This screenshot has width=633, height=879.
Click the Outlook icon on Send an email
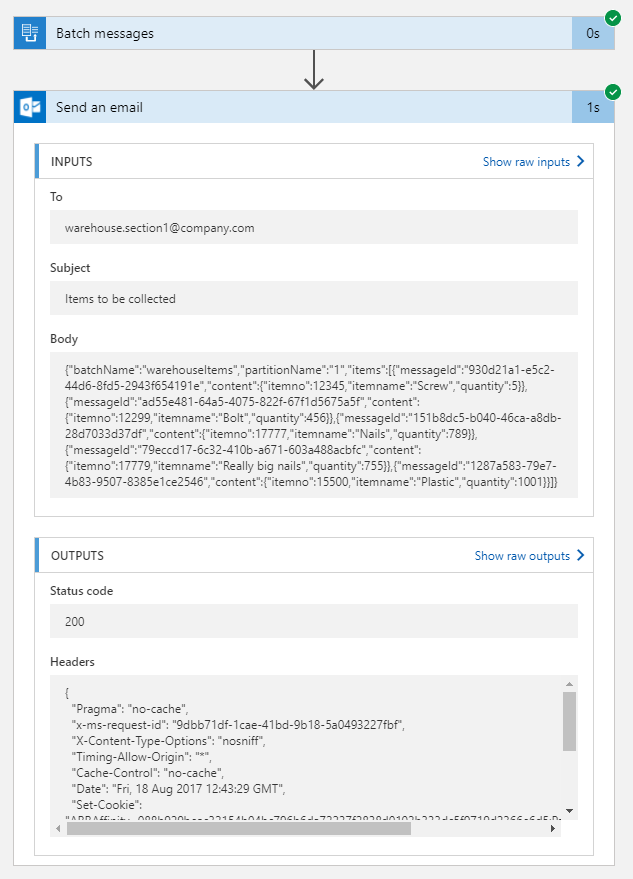pyautogui.click(x=30, y=107)
